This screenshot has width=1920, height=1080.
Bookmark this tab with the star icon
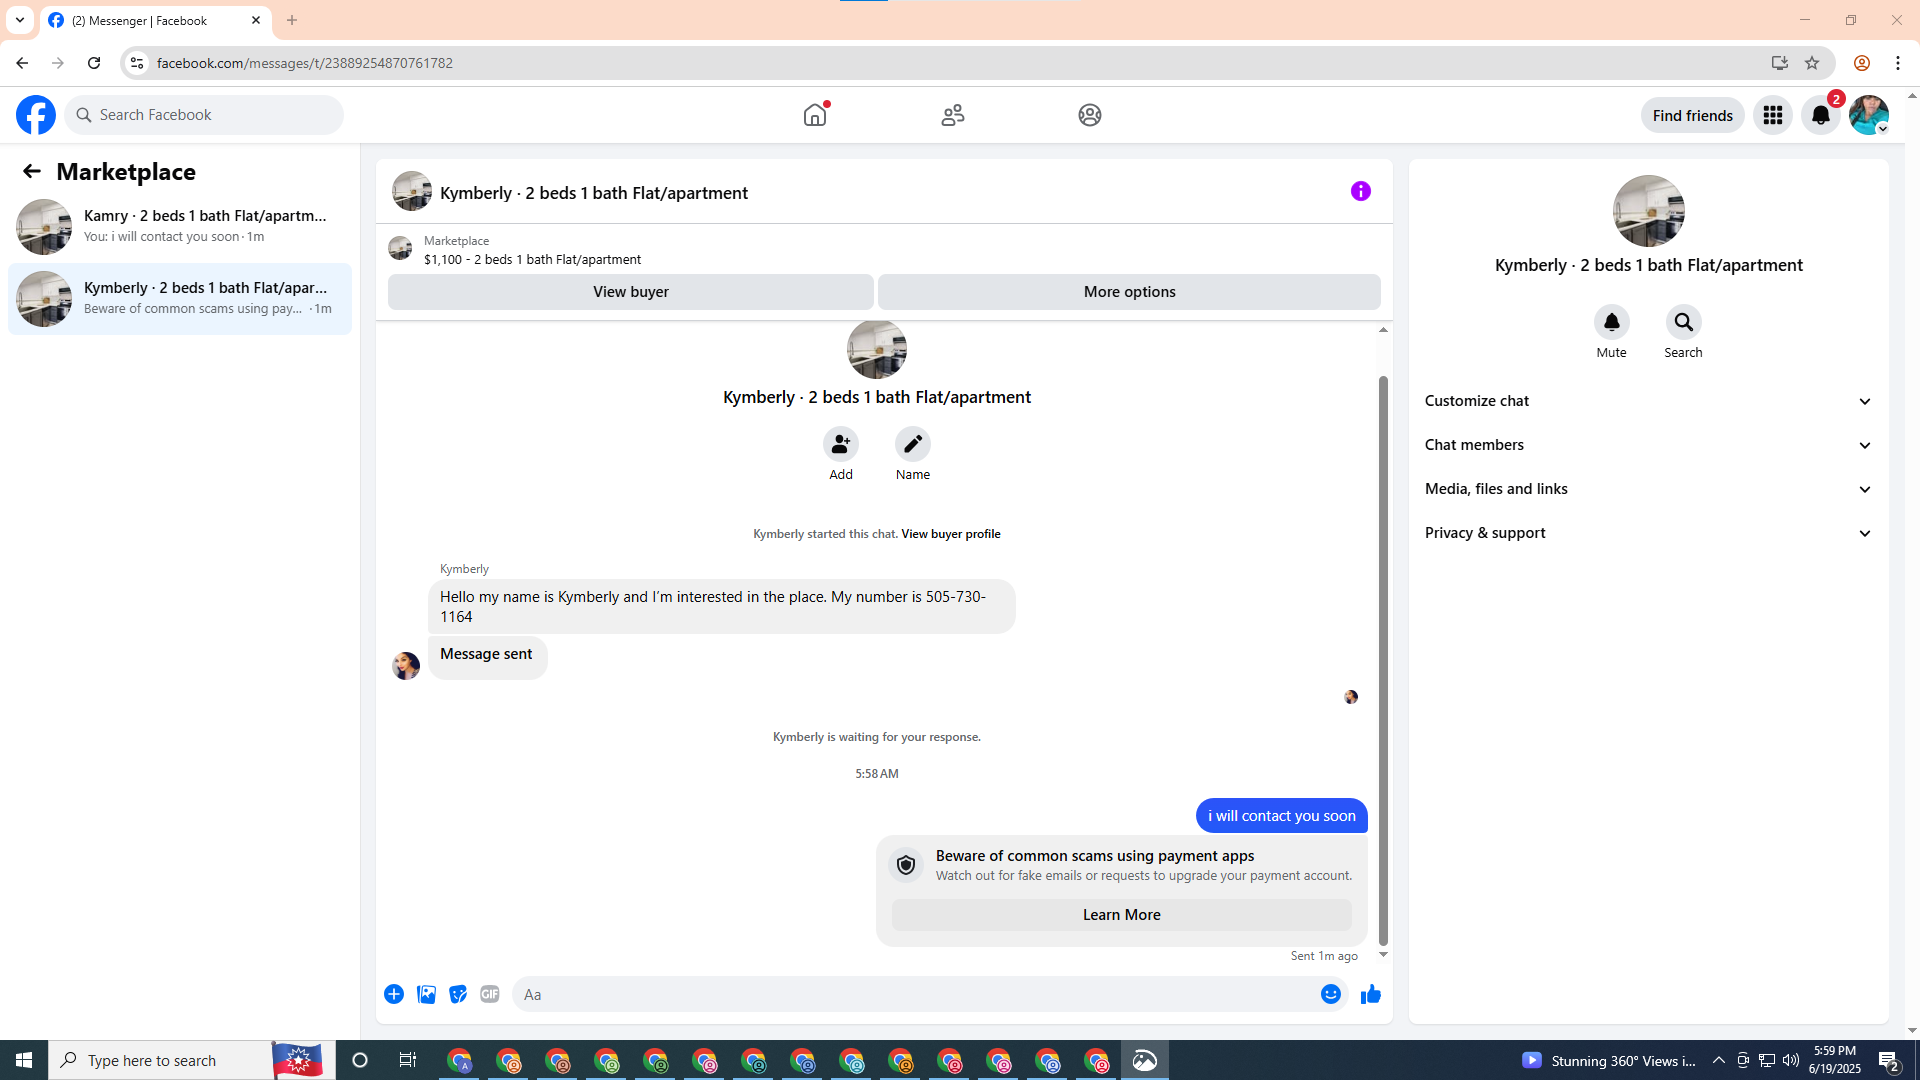coord(1812,63)
